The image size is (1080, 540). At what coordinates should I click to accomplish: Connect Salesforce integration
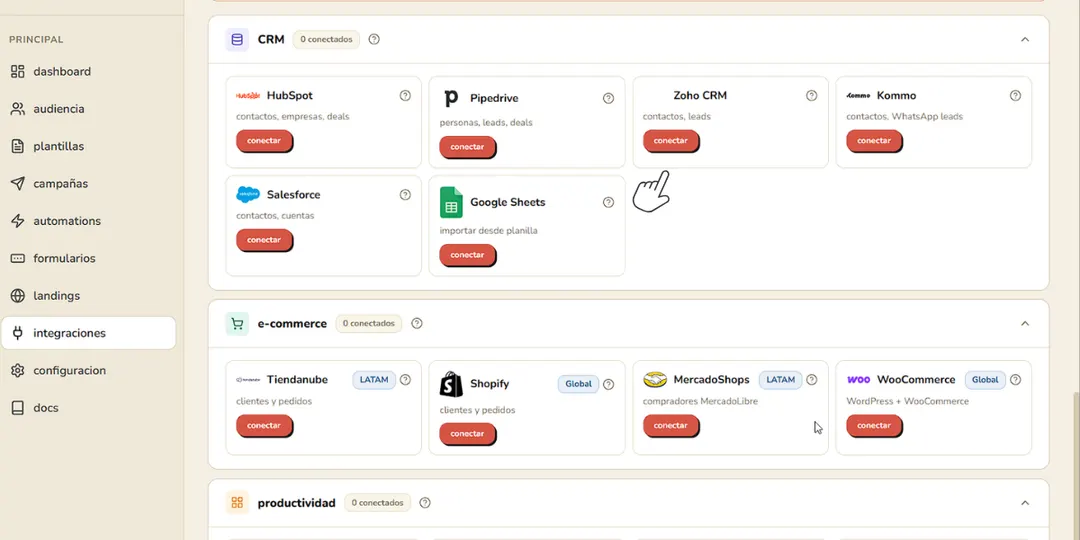tap(264, 240)
